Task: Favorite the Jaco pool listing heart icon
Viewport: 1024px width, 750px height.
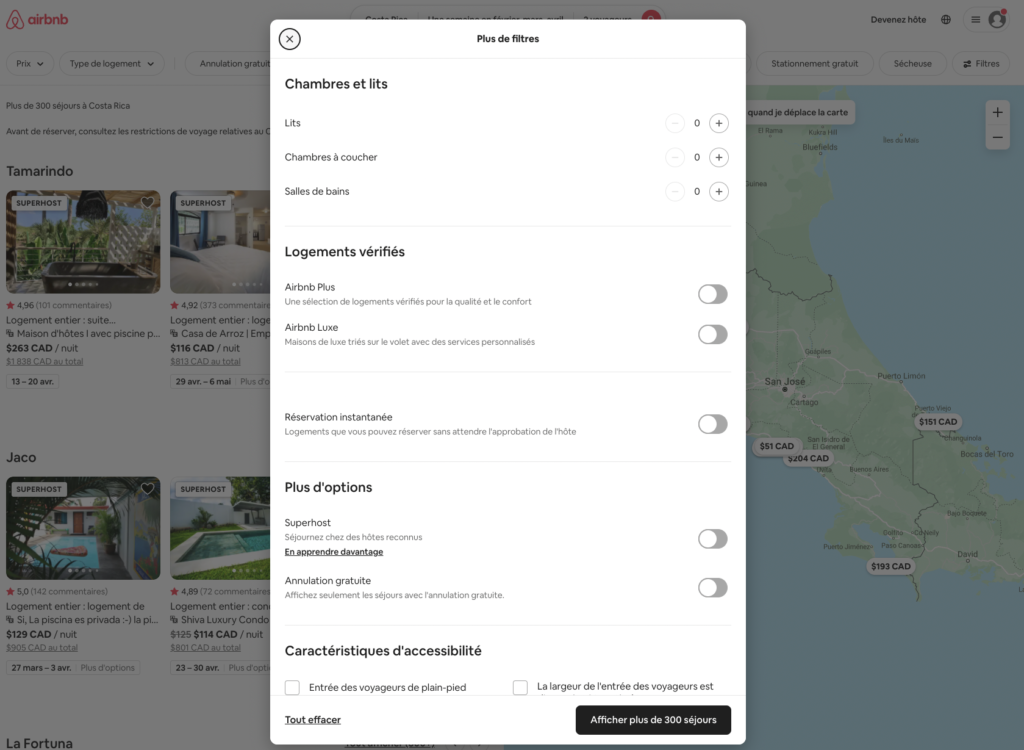Action: [x=147, y=489]
